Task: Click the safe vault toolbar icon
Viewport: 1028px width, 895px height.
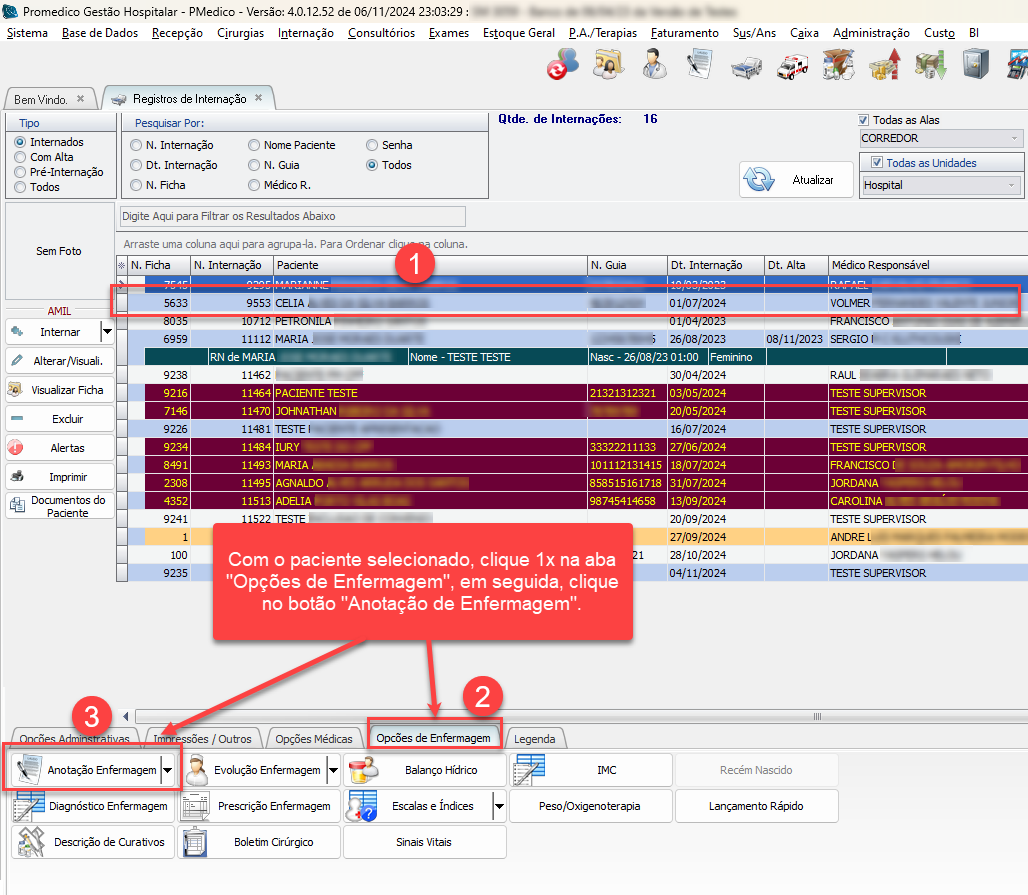Action: click(975, 65)
